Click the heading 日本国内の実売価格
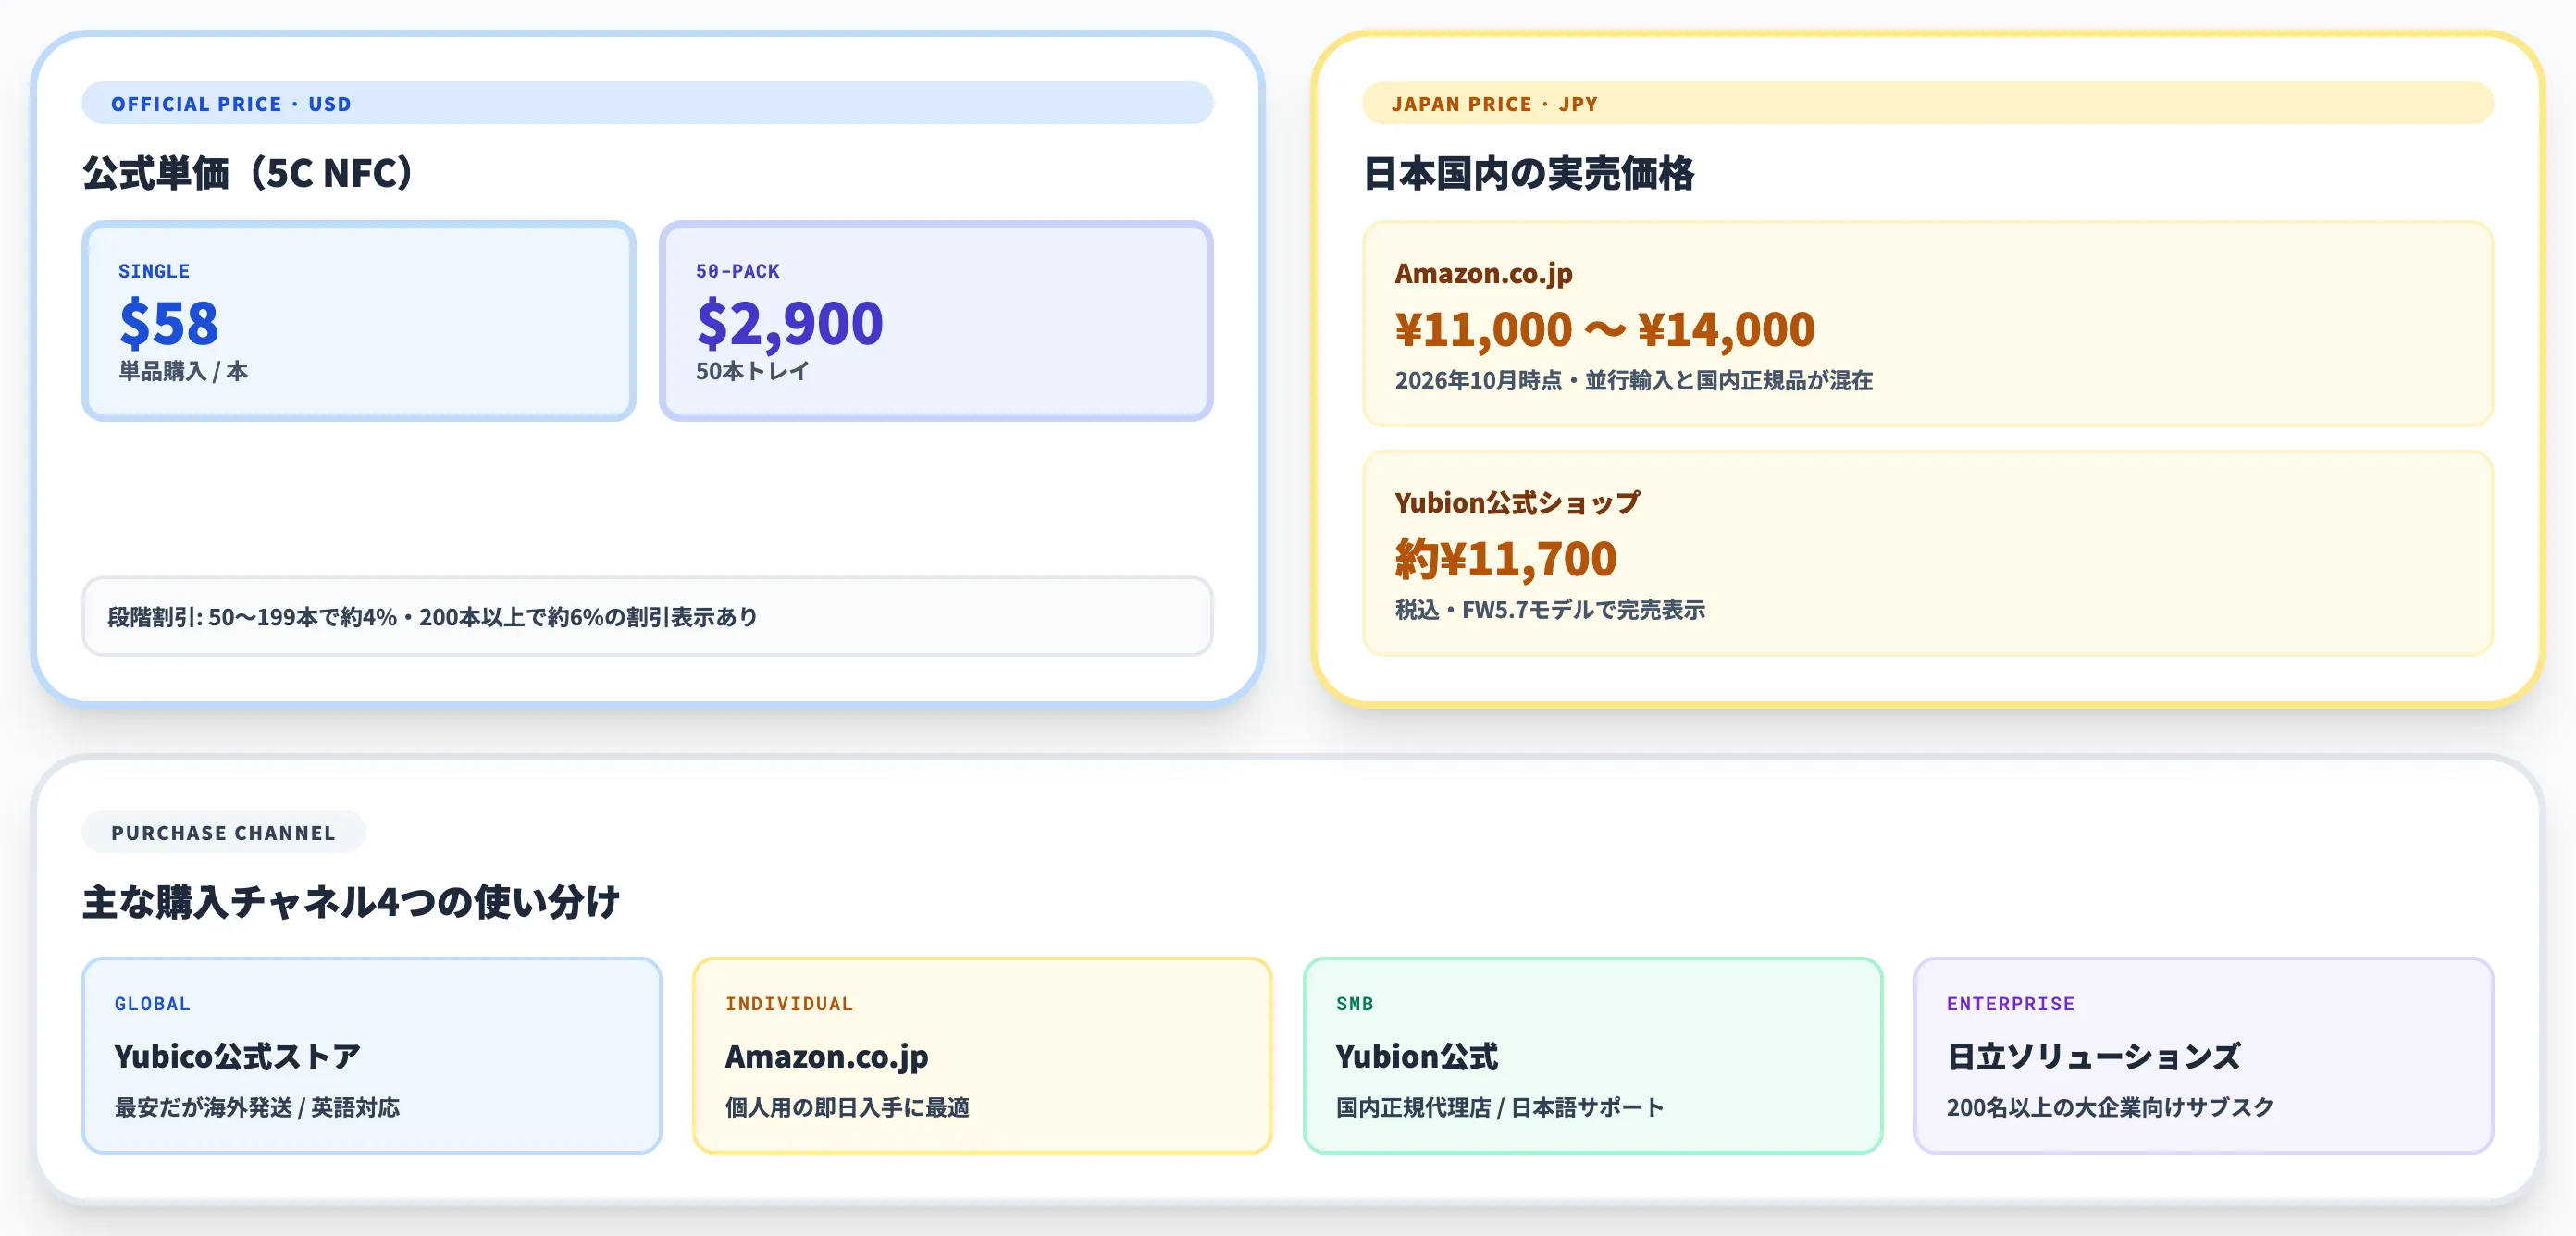The image size is (2576, 1236). coord(1528,173)
